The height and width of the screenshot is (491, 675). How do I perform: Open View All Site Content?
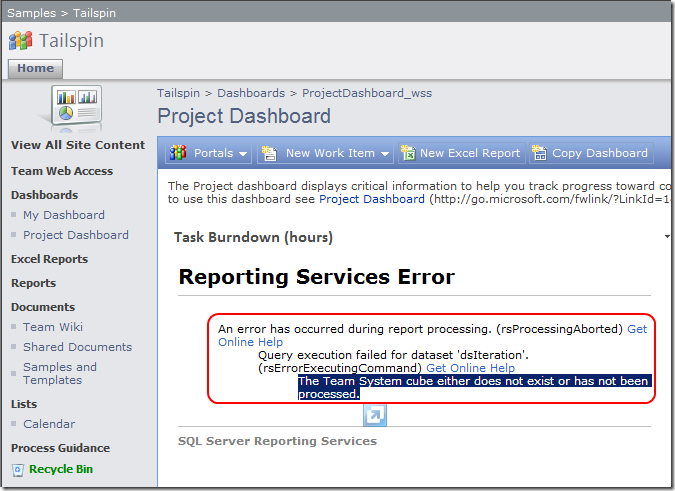coord(78,145)
